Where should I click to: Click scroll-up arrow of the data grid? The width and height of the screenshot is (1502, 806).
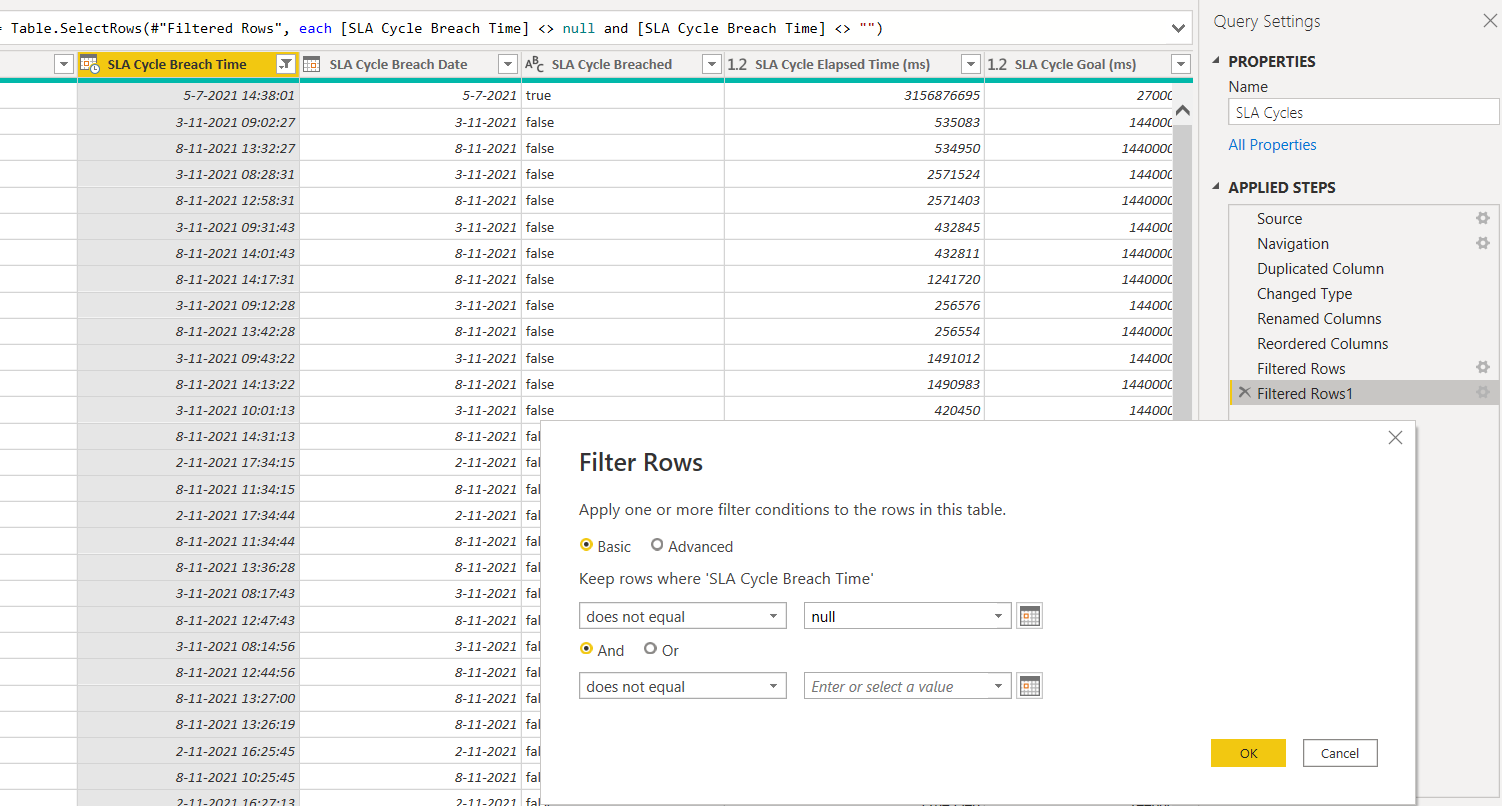[1182, 111]
